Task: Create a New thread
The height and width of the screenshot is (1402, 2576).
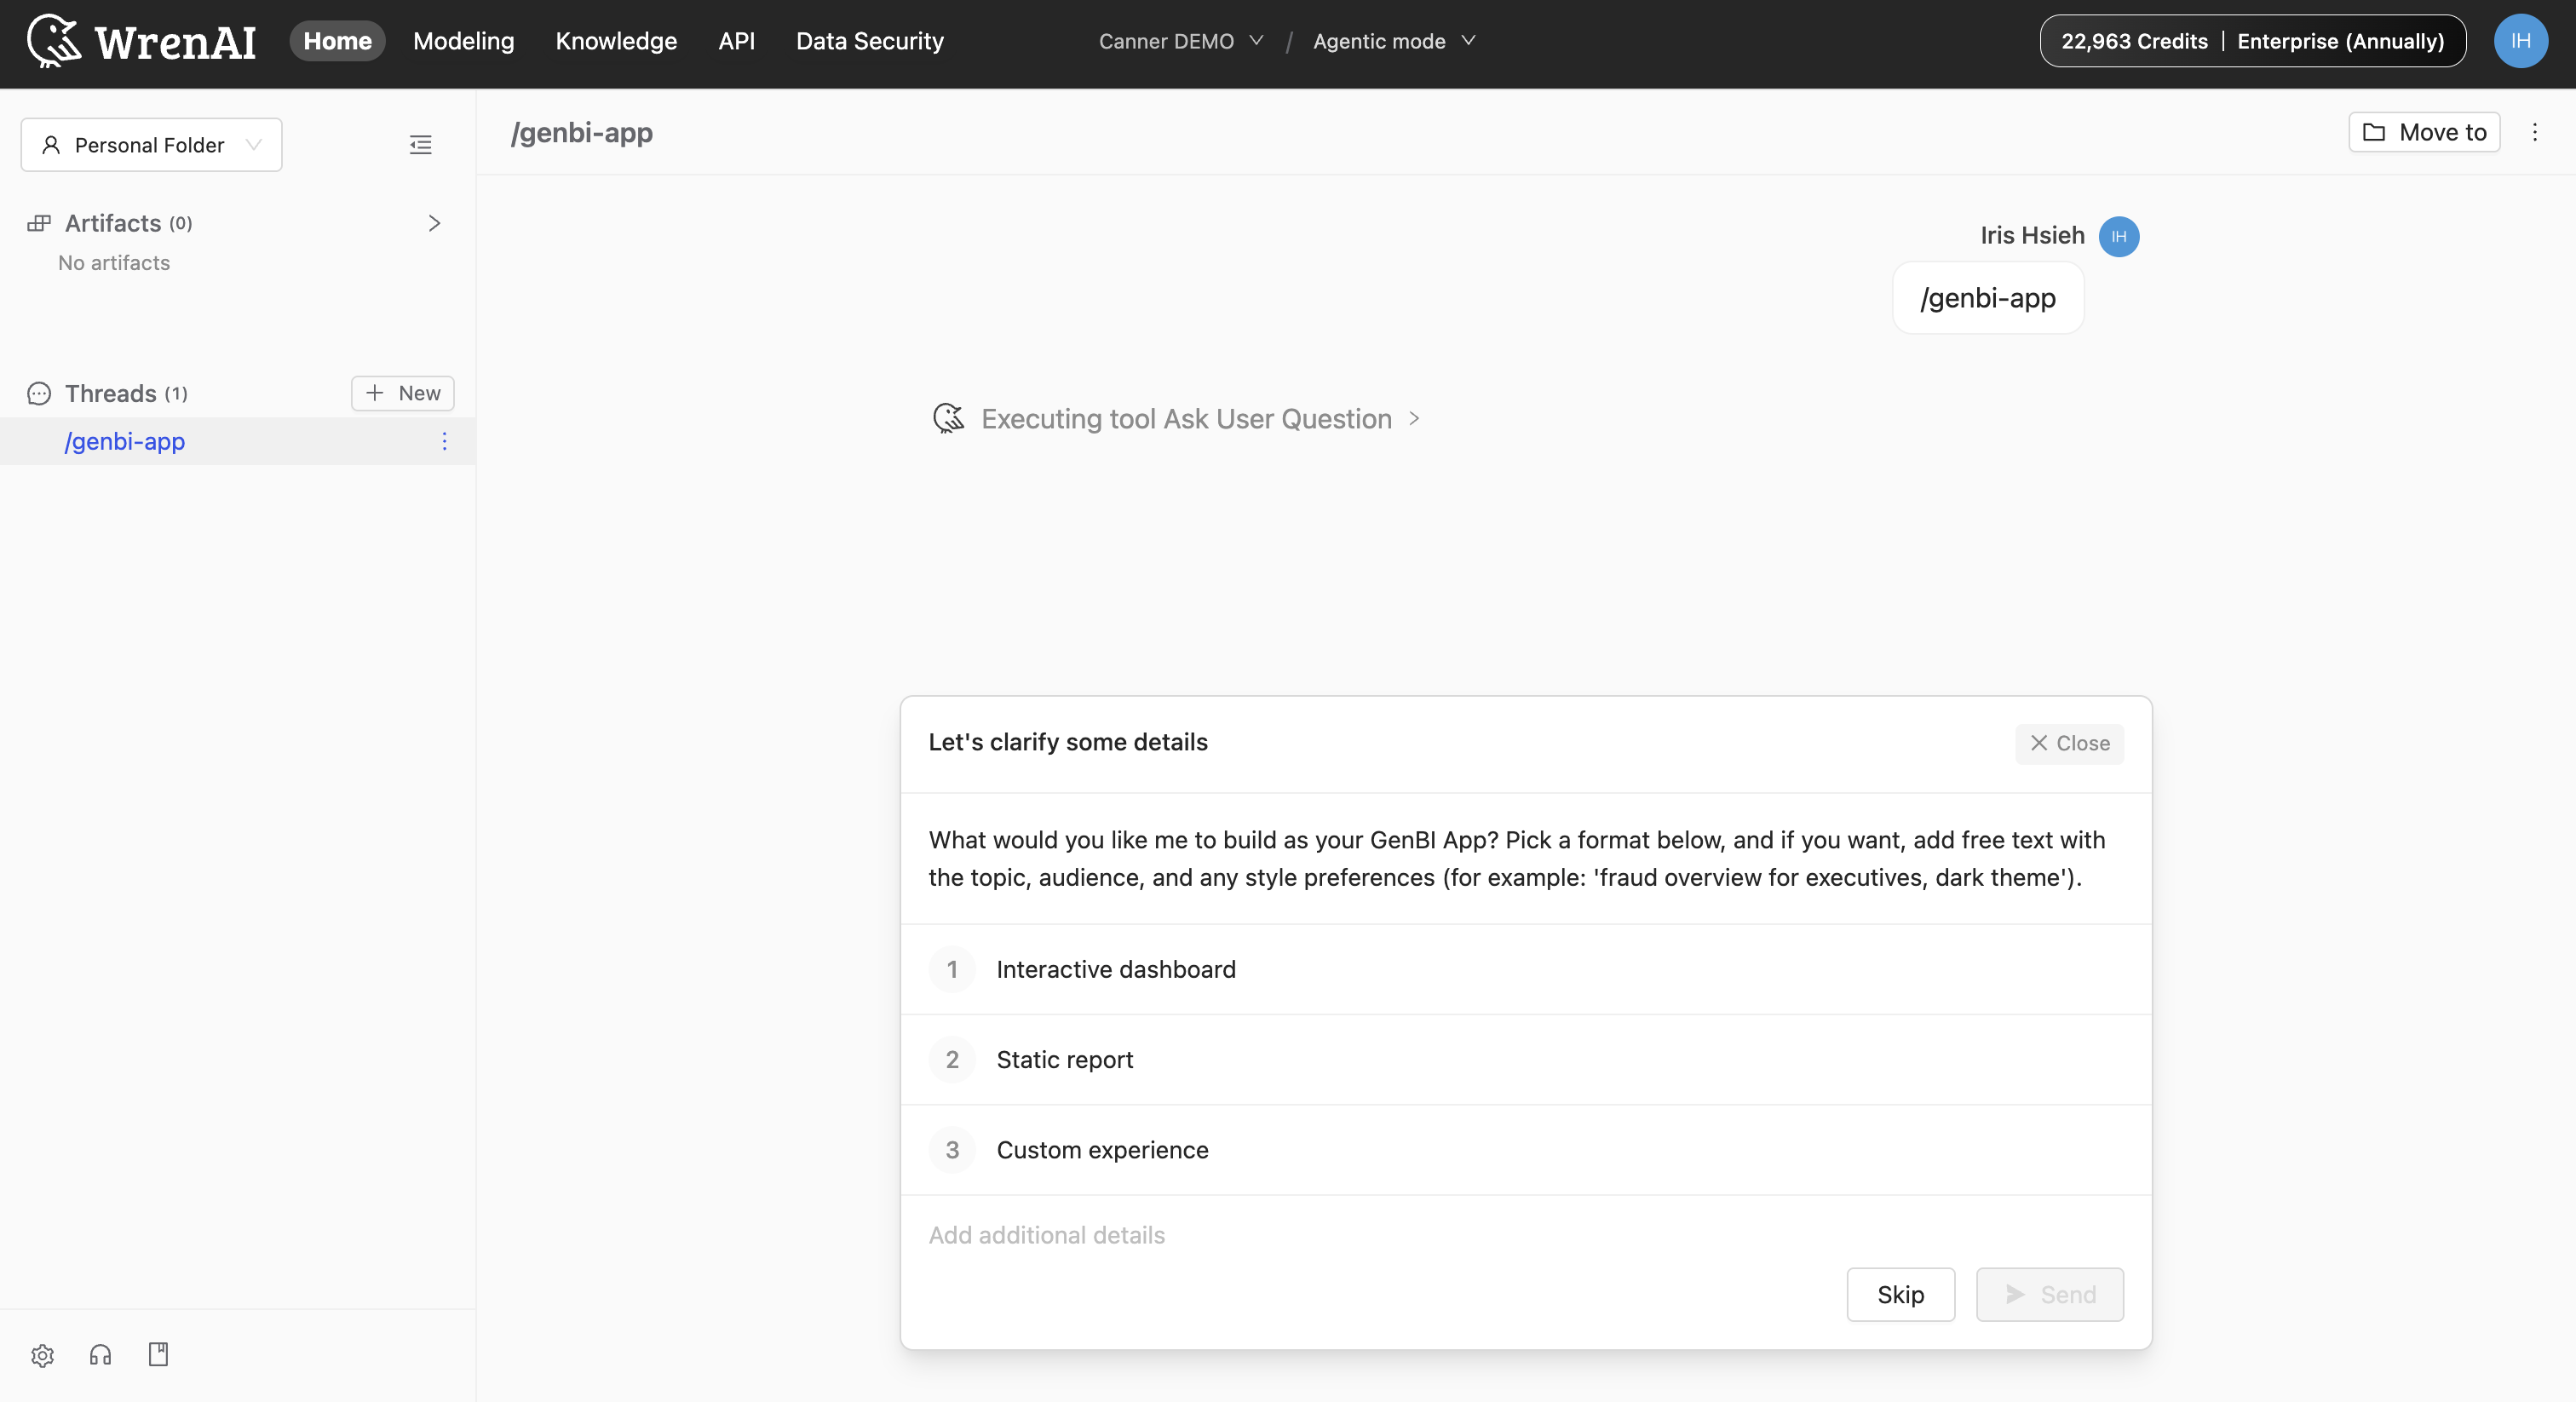Action: point(402,393)
